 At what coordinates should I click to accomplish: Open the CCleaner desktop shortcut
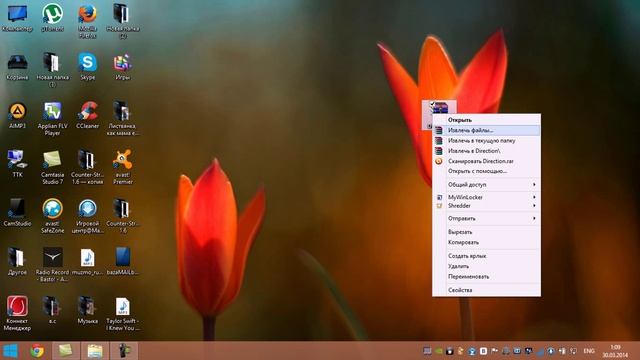click(x=87, y=115)
